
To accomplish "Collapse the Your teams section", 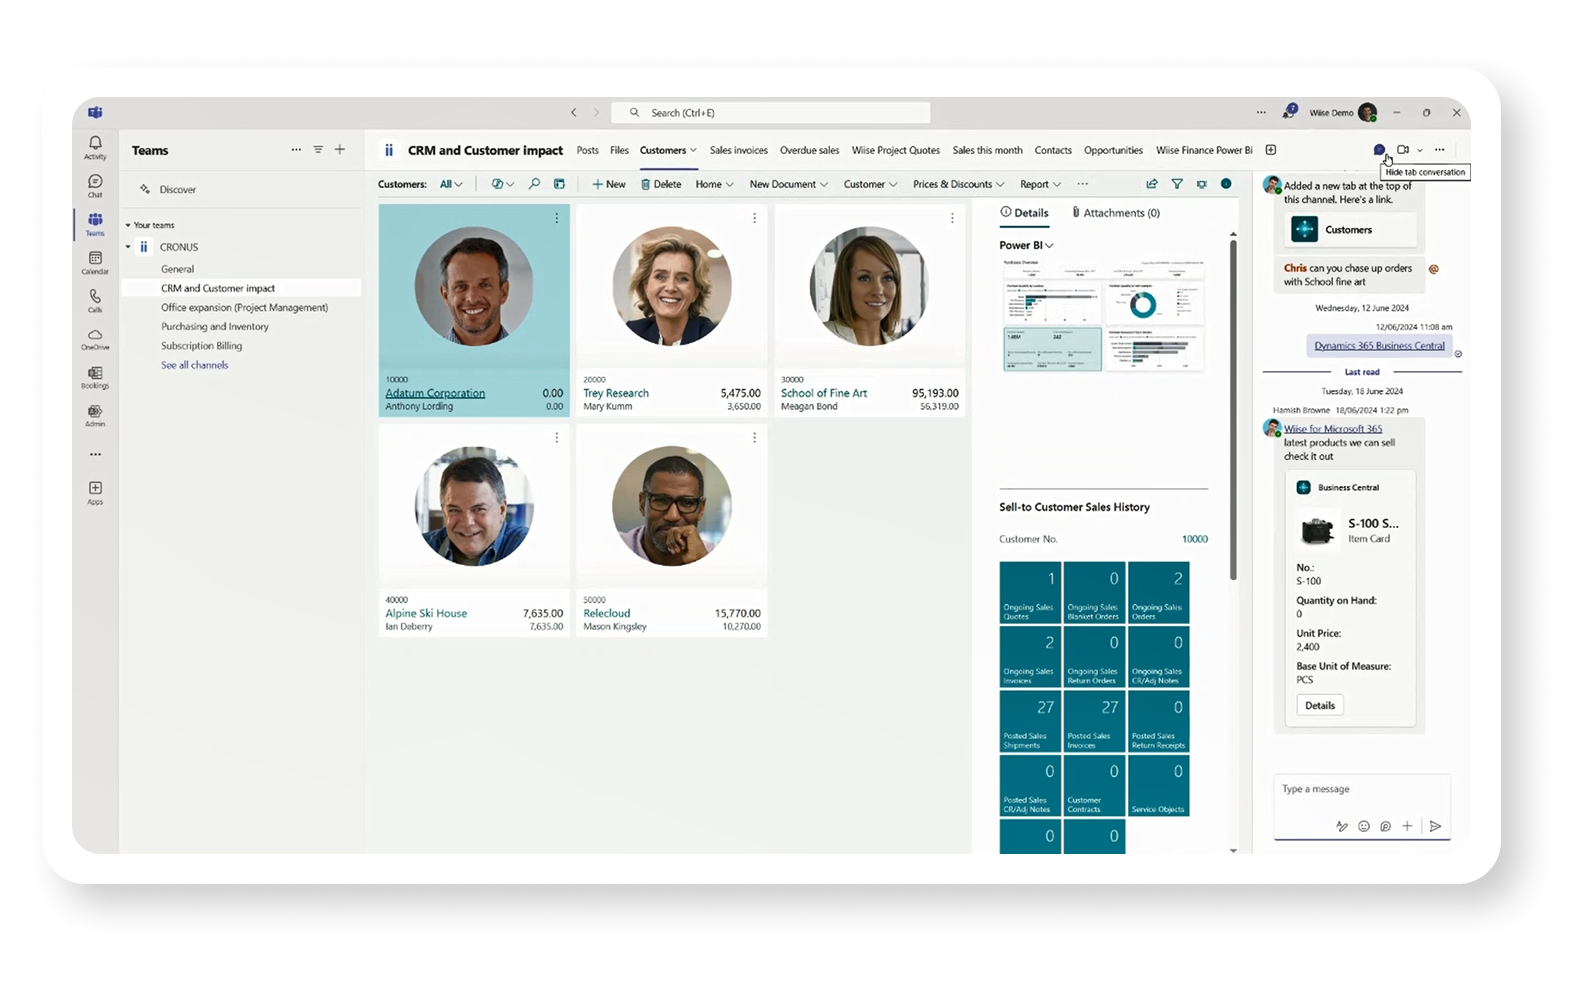I will point(128,225).
